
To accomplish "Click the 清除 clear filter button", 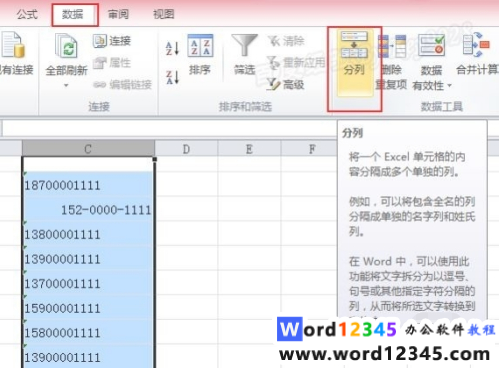I will (x=286, y=41).
